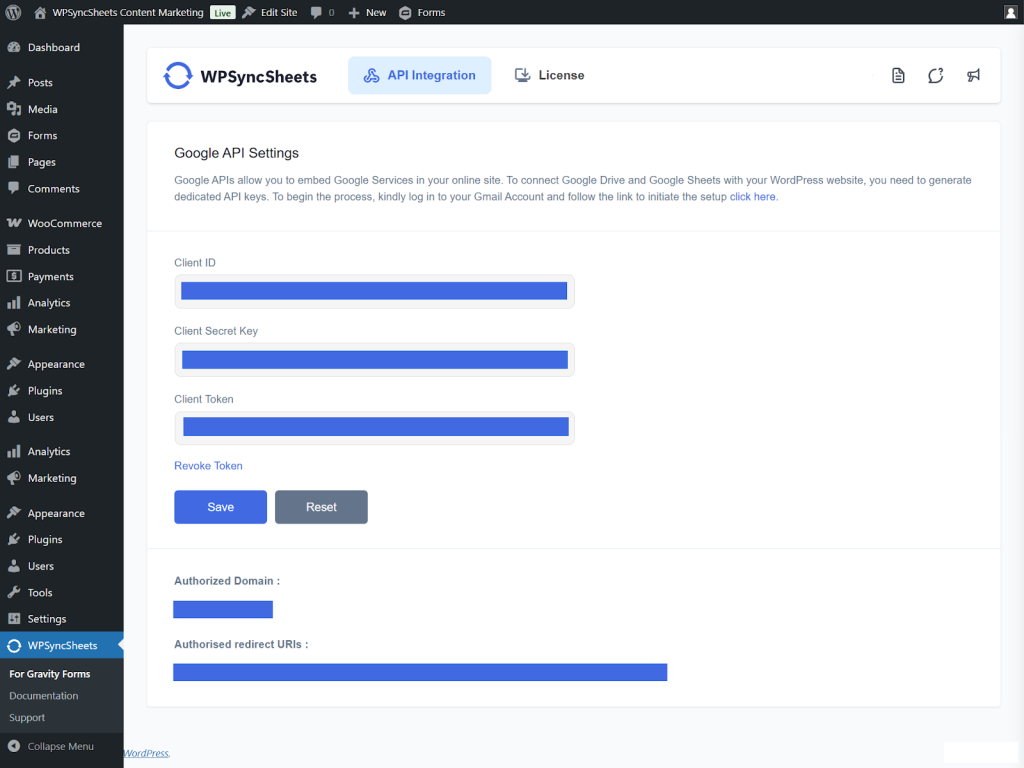Click the Client ID input field
The width and height of the screenshot is (1024, 768).
pos(374,291)
